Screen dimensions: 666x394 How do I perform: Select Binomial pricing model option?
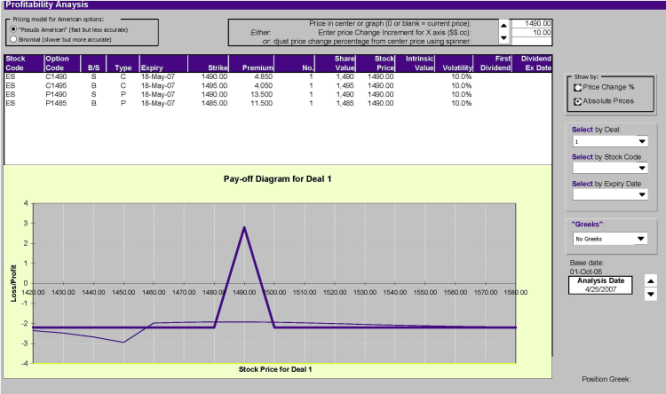(x=14, y=39)
